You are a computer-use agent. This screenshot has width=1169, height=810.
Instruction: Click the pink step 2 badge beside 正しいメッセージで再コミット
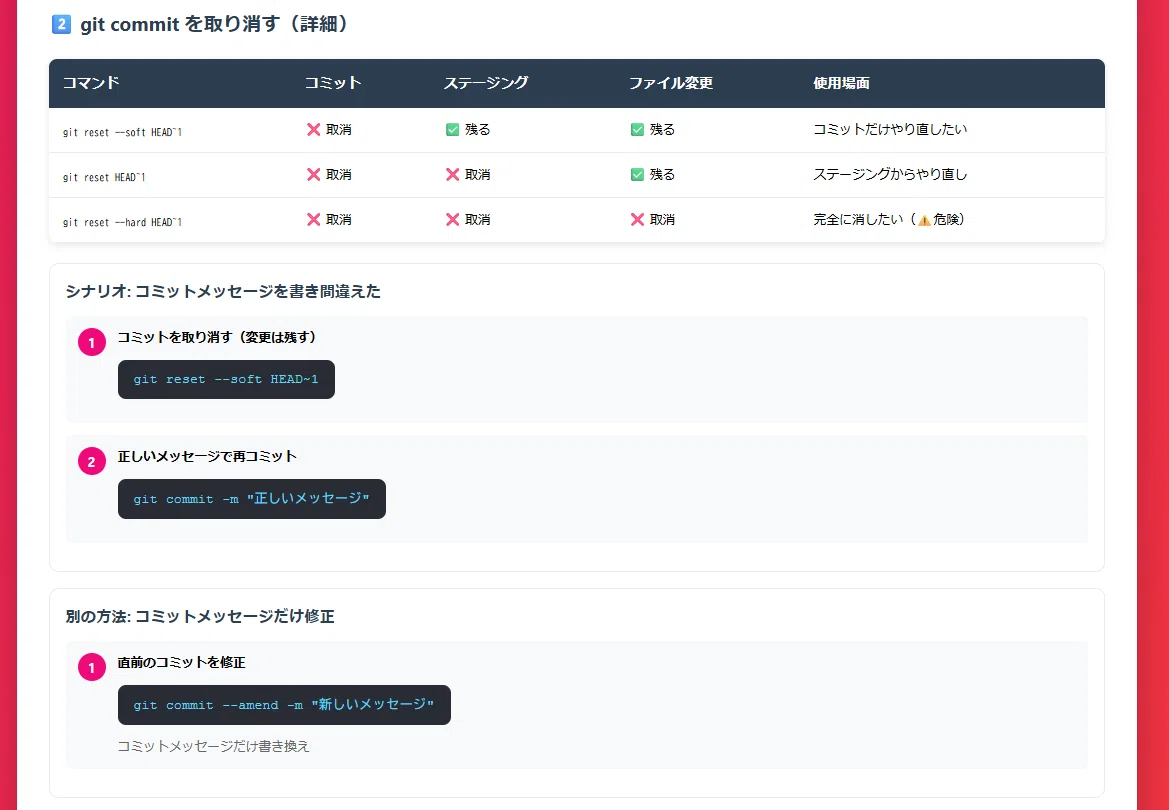click(x=92, y=462)
